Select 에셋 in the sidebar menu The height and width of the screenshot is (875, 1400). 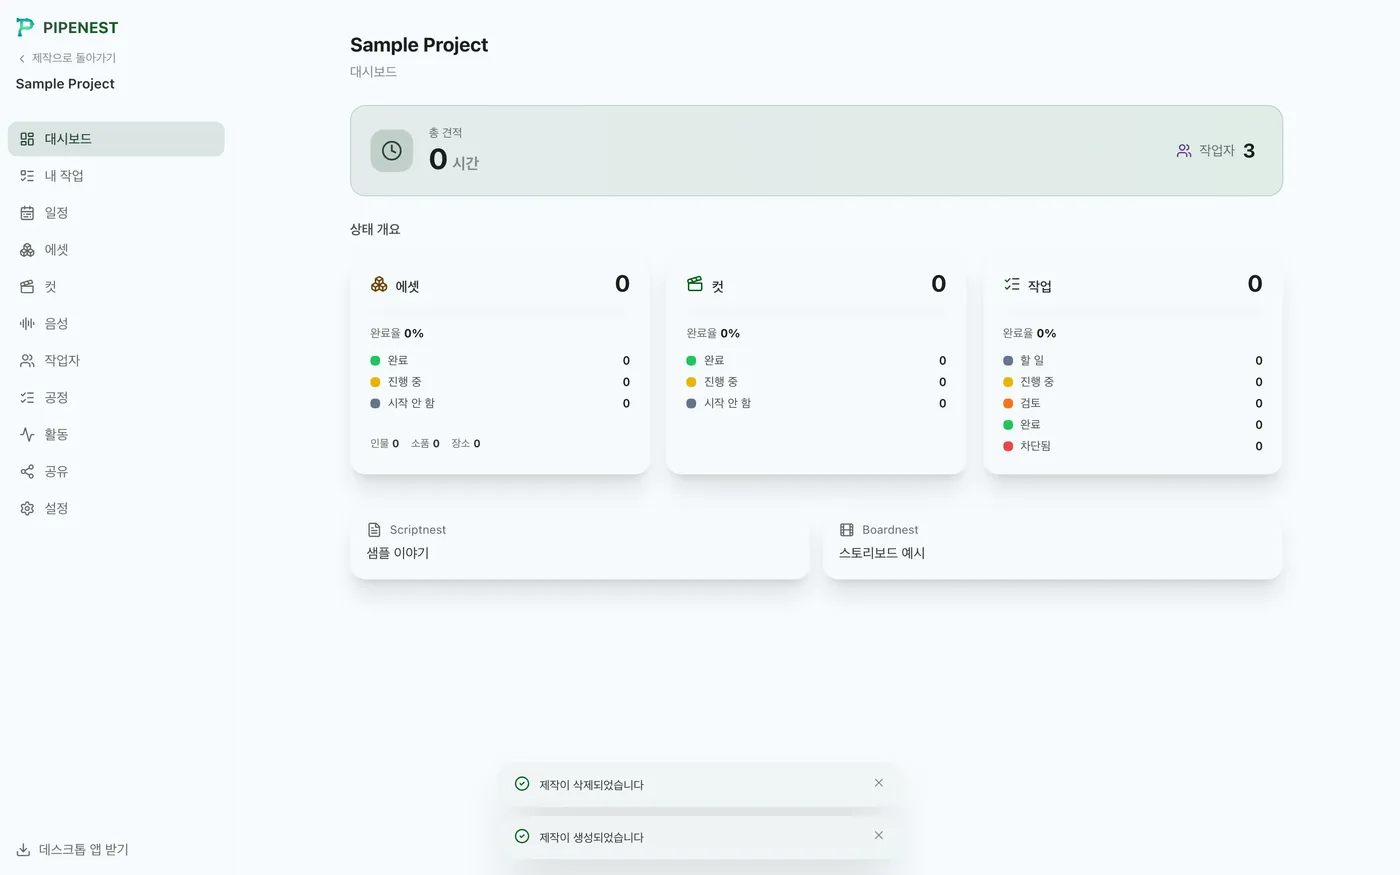click(x=116, y=250)
